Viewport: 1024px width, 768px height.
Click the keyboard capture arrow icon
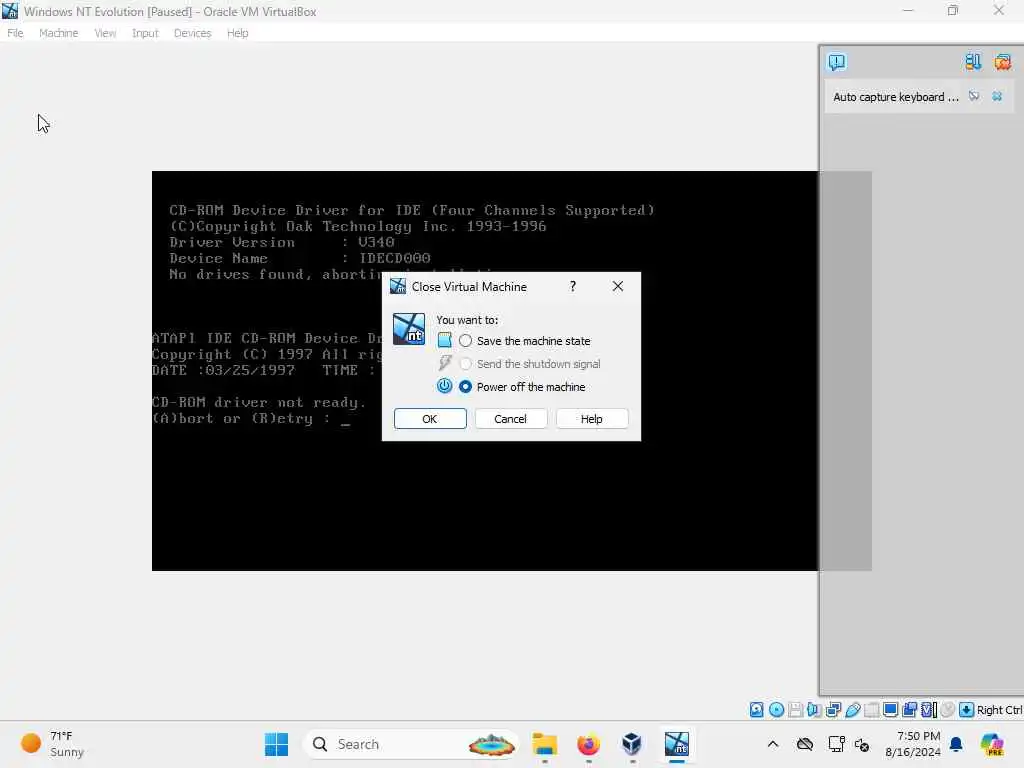pyautogui.click(x=967, y=710)
